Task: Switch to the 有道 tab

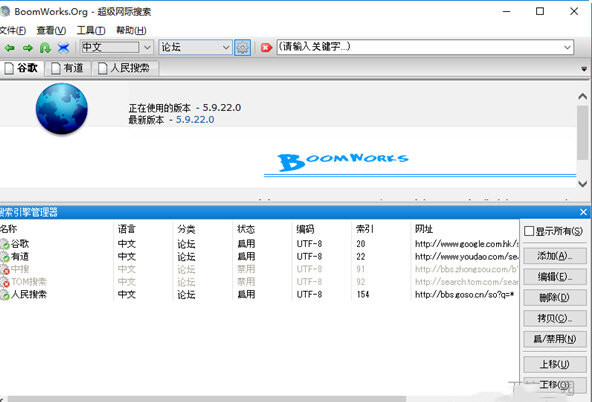Action: 68,68
